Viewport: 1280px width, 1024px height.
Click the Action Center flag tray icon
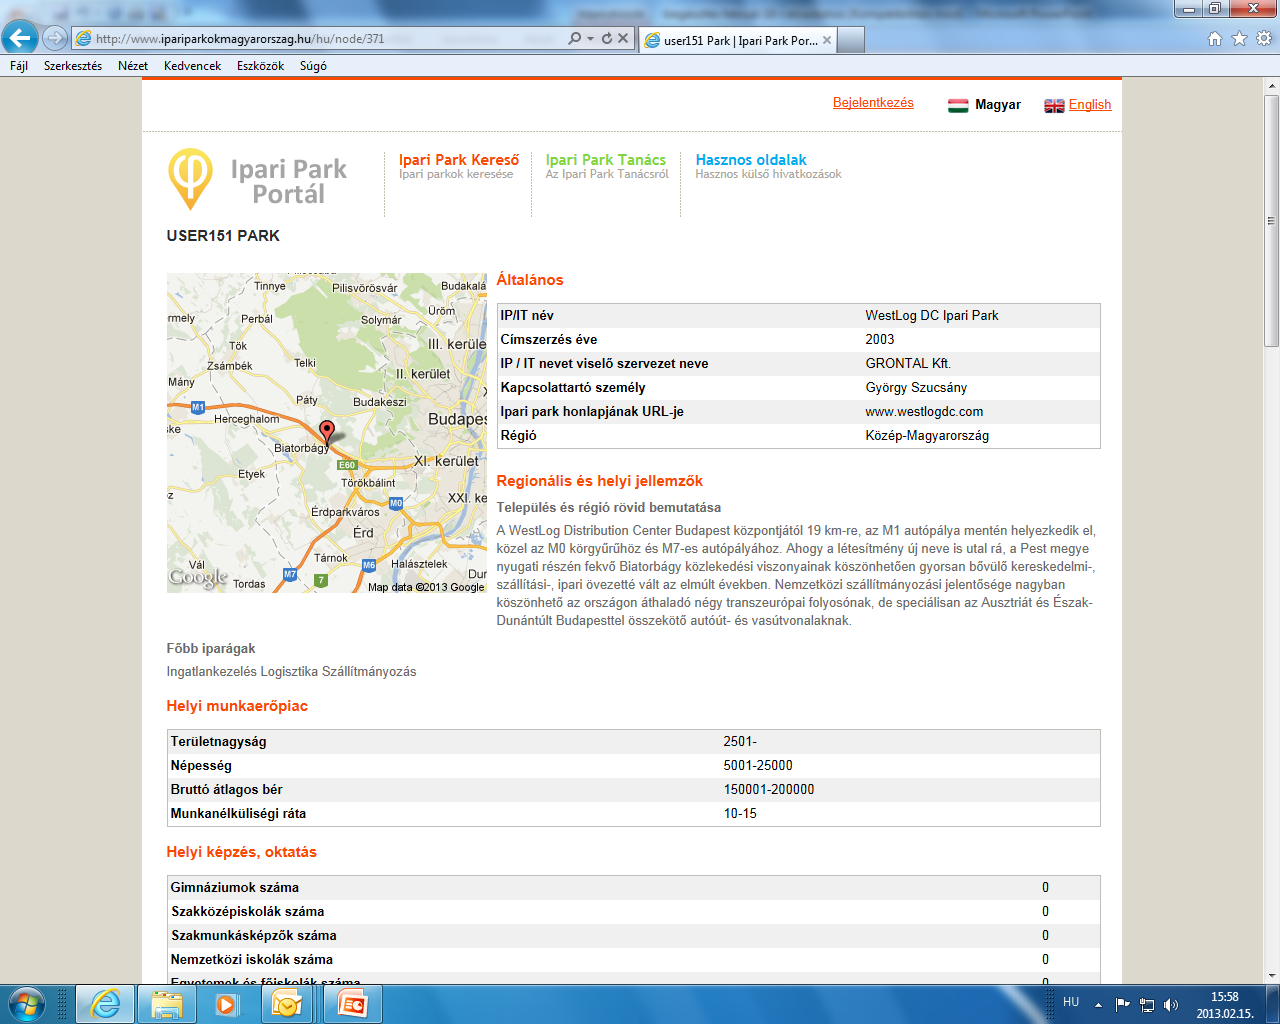pyautogui.click(x=1123, y=1005)
